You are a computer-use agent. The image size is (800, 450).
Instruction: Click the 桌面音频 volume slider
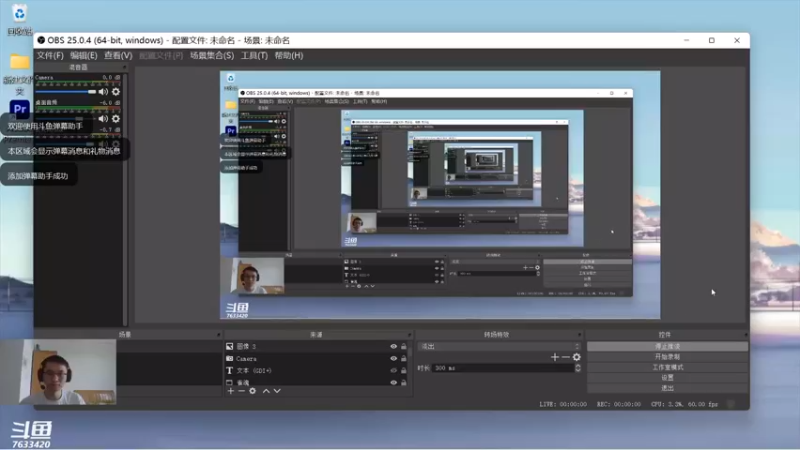(x=66, y=118)
